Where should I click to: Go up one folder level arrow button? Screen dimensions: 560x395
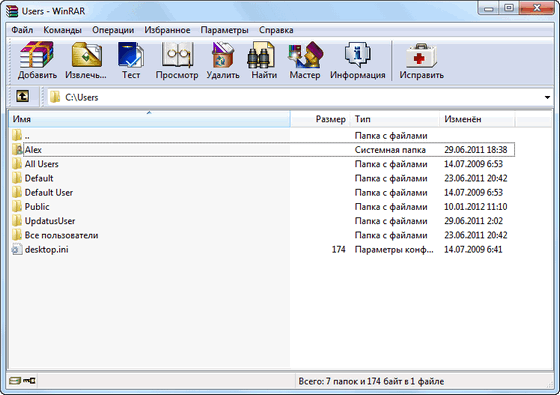(22, 96)
